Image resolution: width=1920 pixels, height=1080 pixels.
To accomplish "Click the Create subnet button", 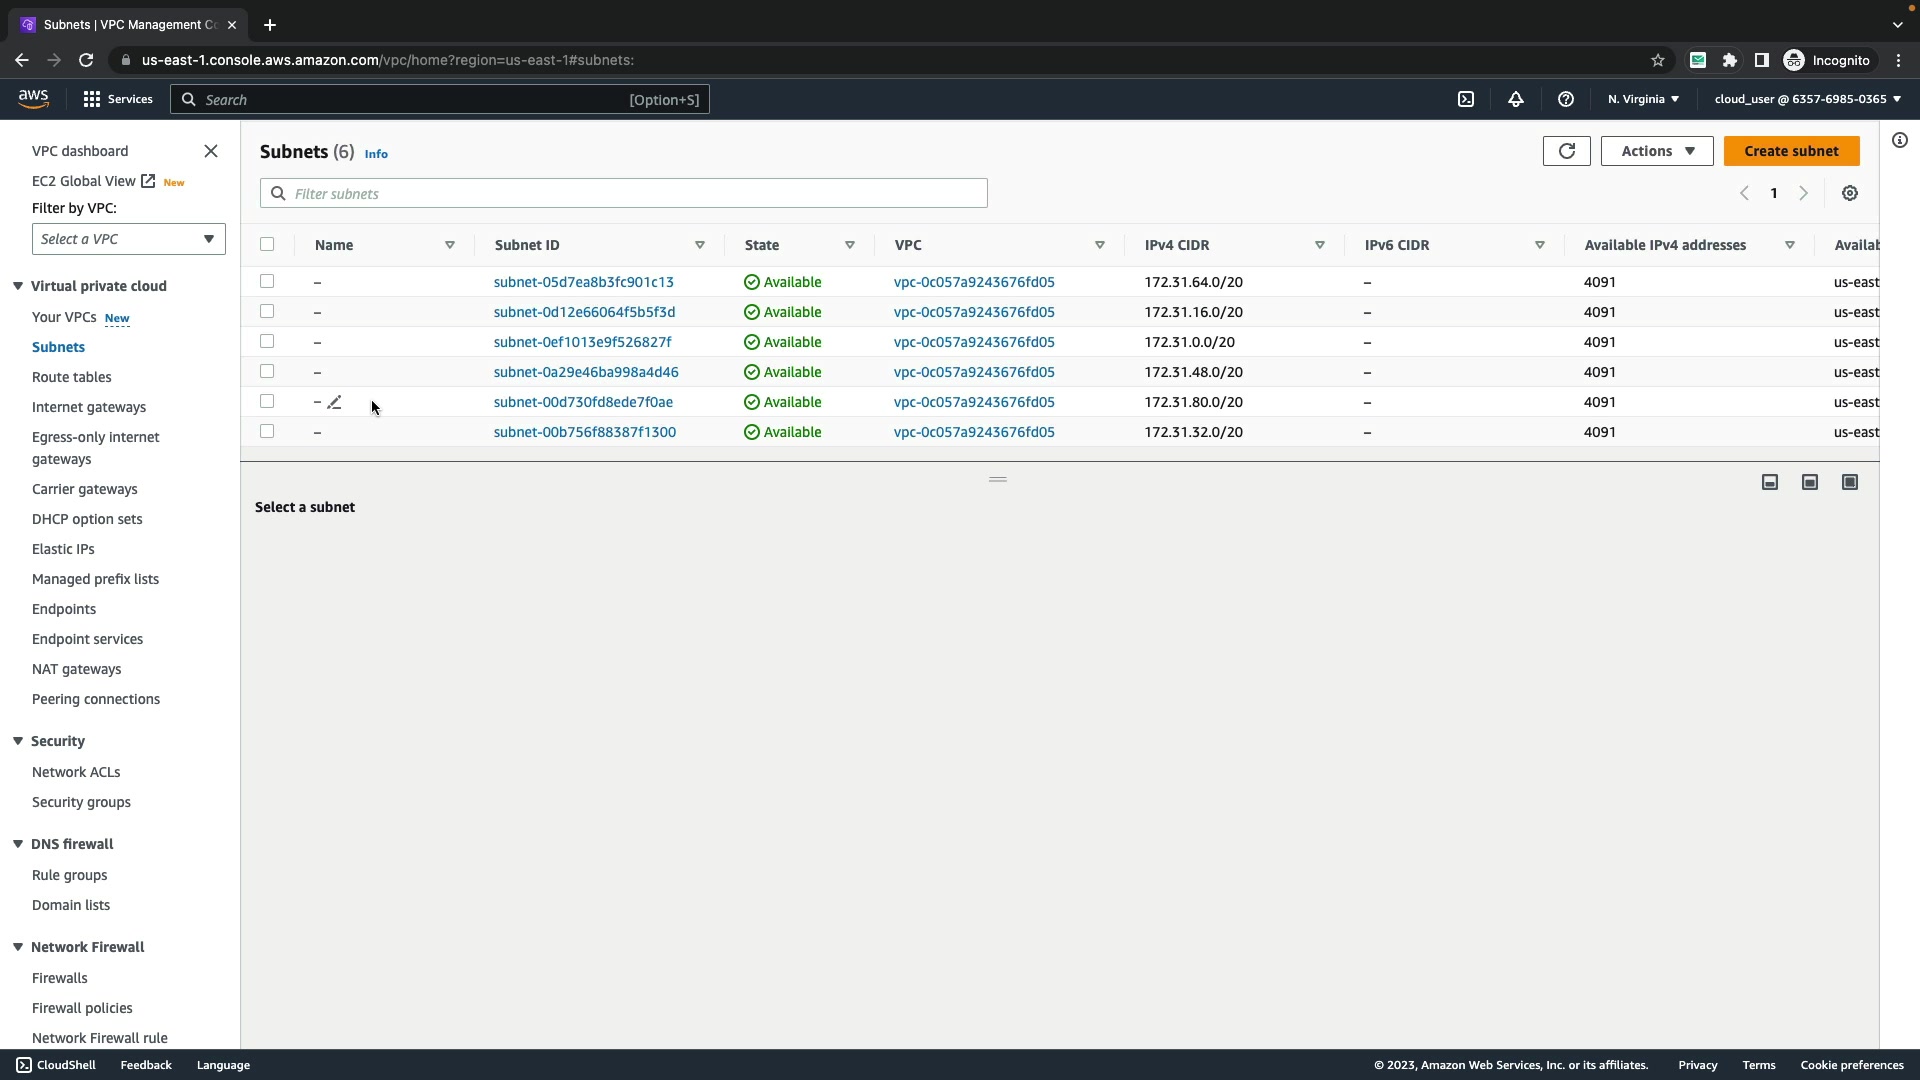I will 1790,151.
